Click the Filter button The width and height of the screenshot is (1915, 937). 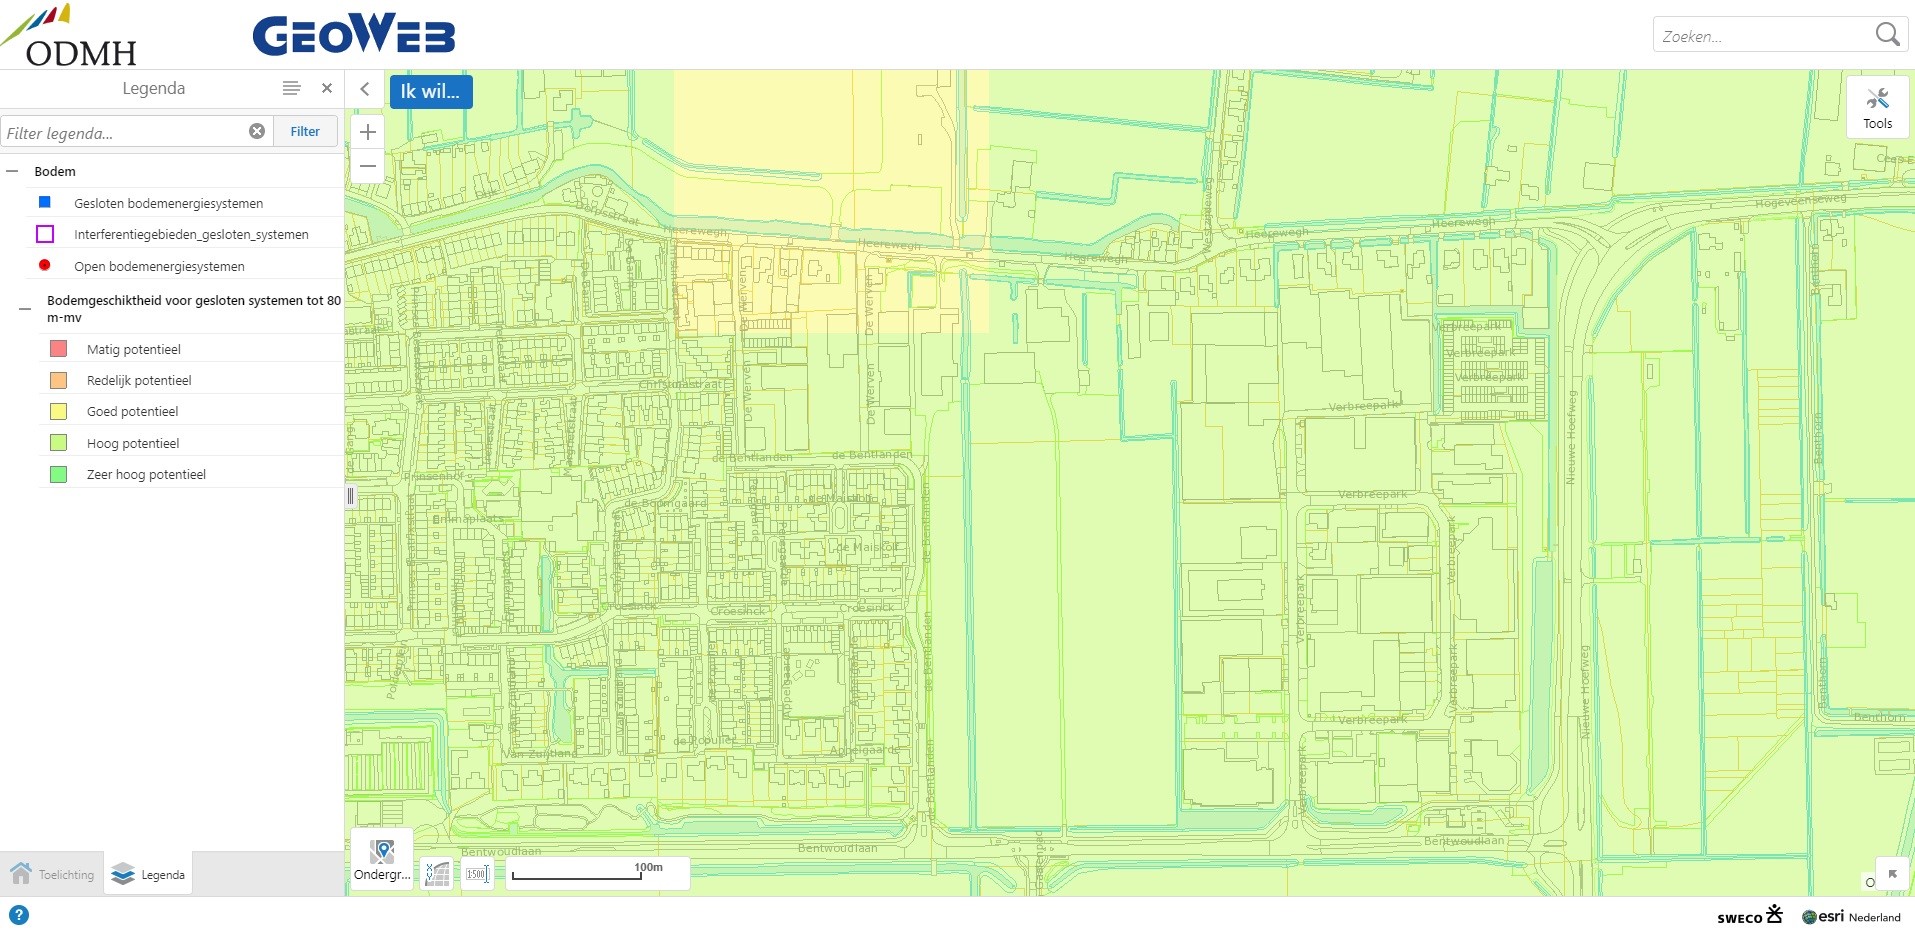tap(305, 131)
